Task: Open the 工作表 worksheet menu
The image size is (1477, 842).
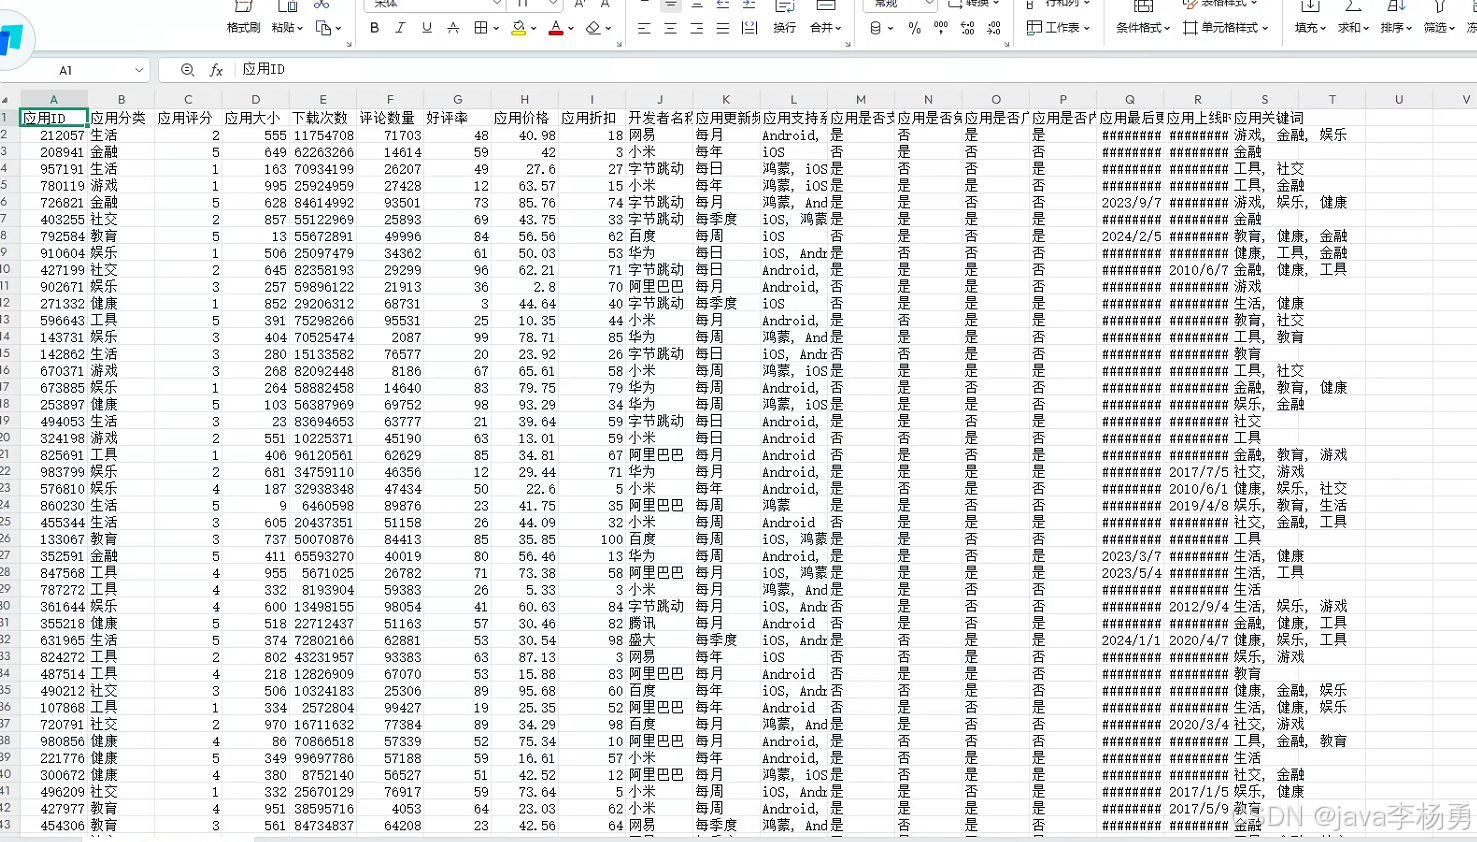Action: tap(1058, 28)
